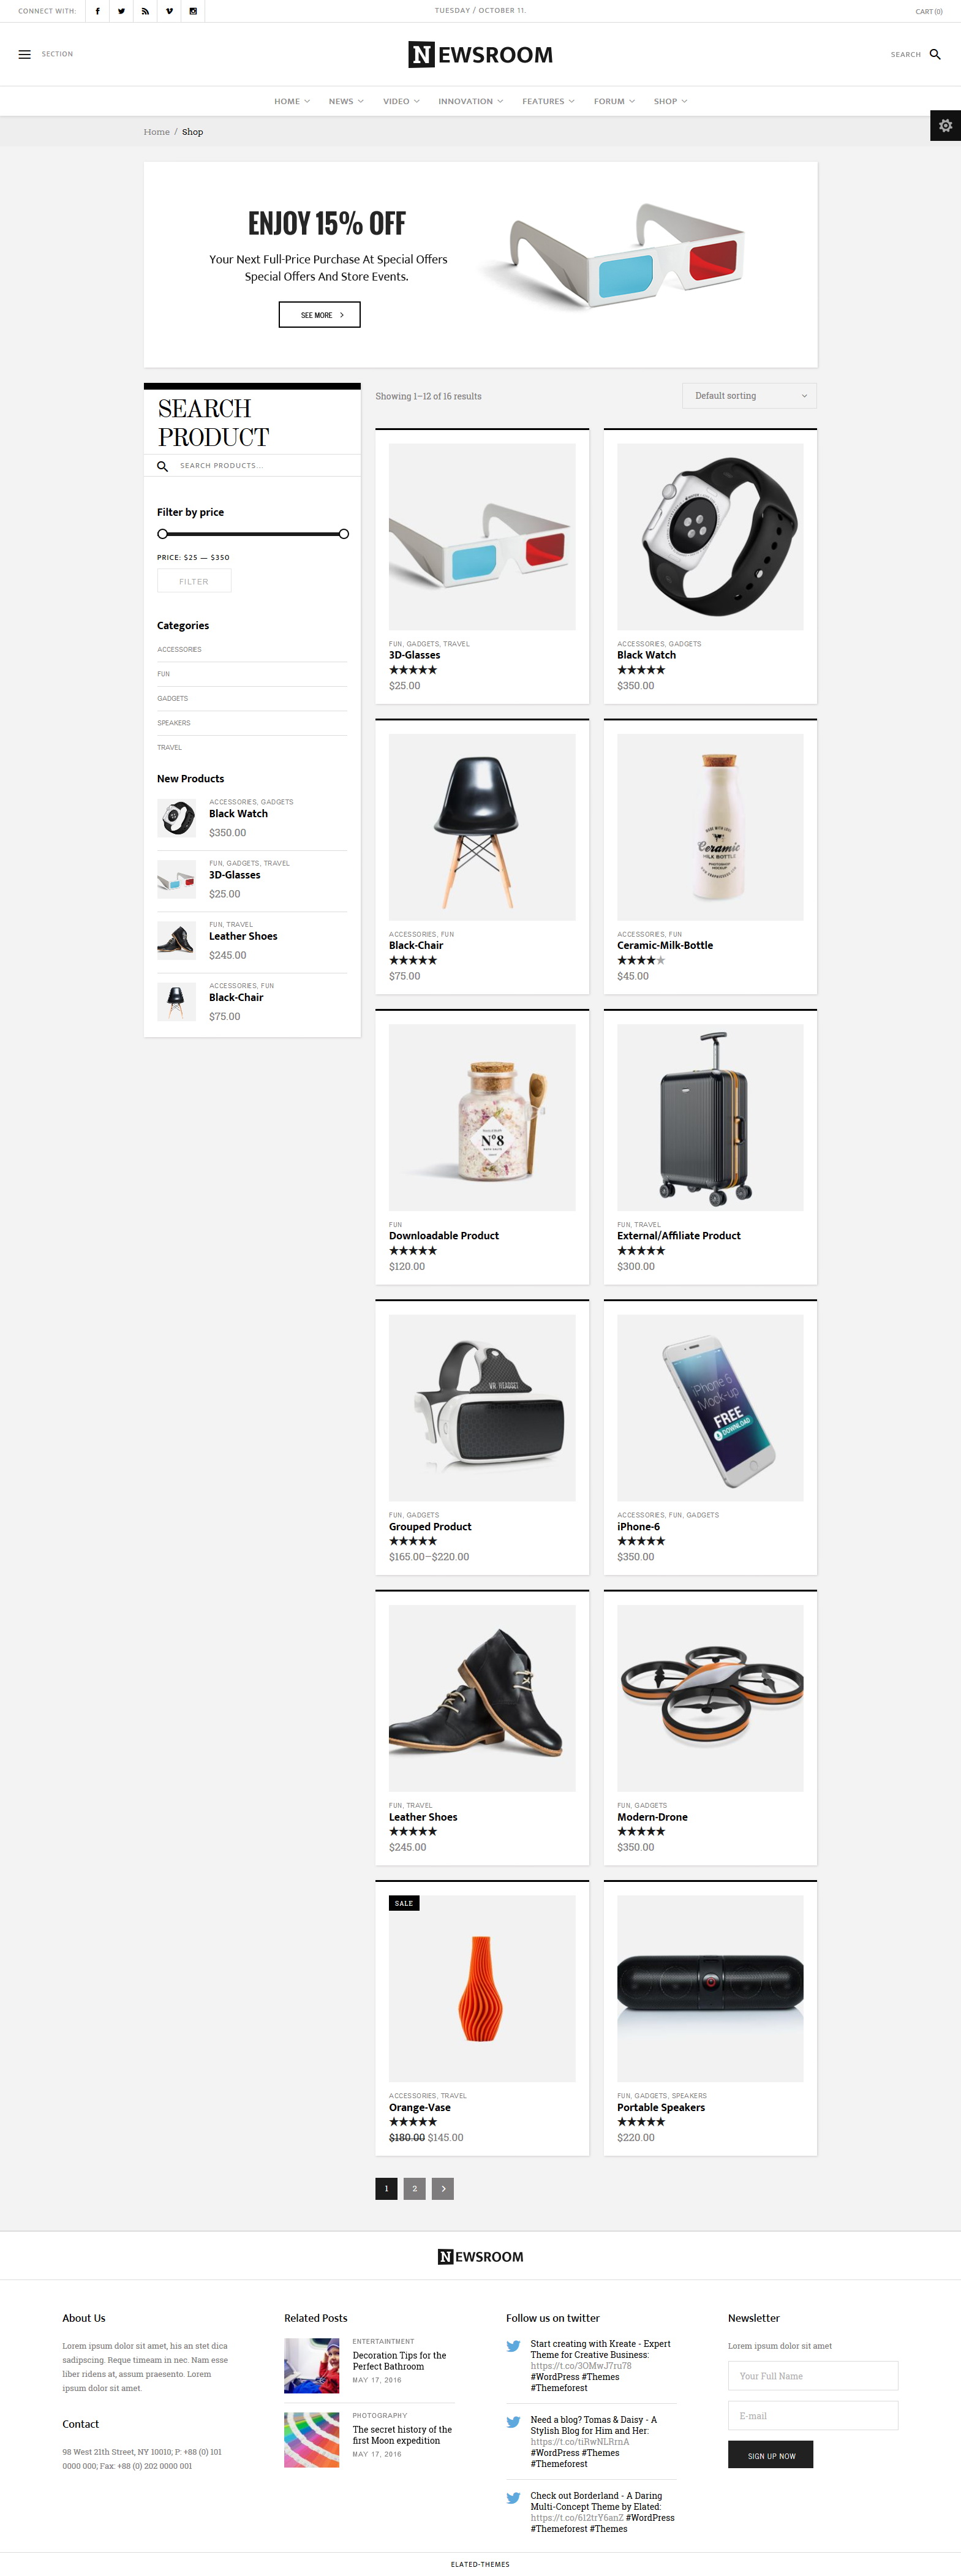The height and width of the screenshot is (2576, 961).
Task: Click the Sign Up Now button
Action: coord(770,2455)
